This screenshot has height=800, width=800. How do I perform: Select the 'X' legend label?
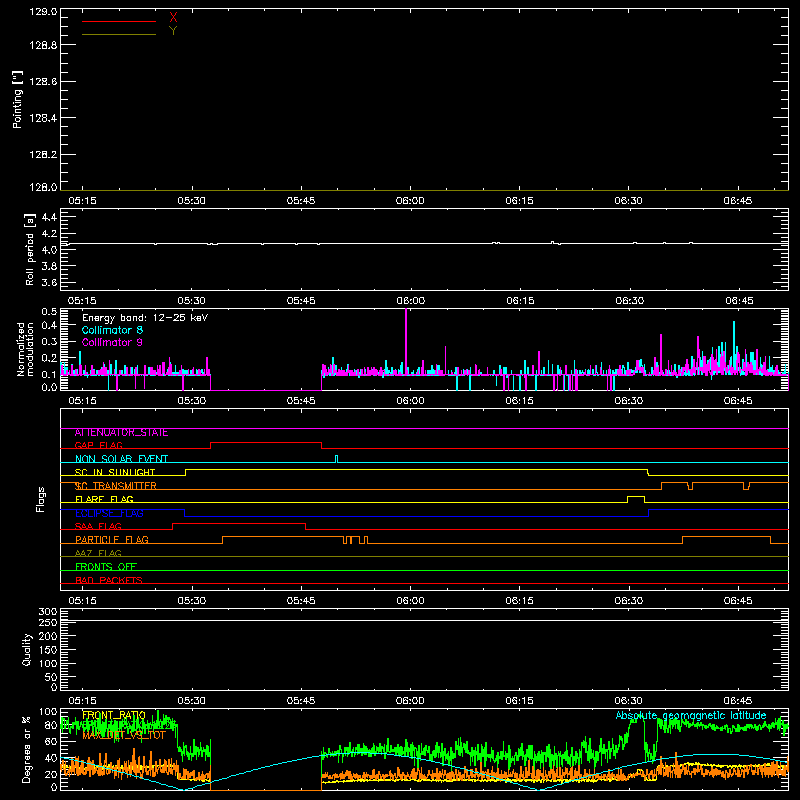(x=173, y=18)
